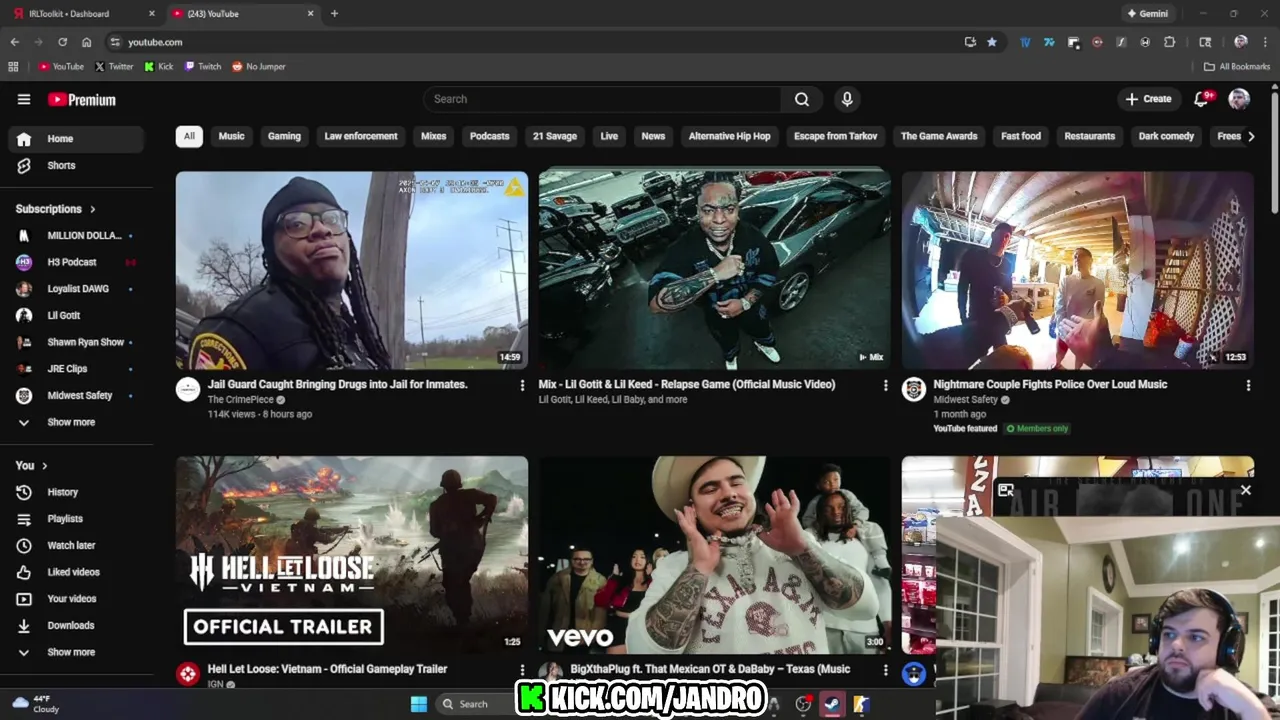The width and height of the screenshot is (1280, 720).
Task: Expand Show more under Subscriptions
Action: pyautogui.click(x=76, y=422)
